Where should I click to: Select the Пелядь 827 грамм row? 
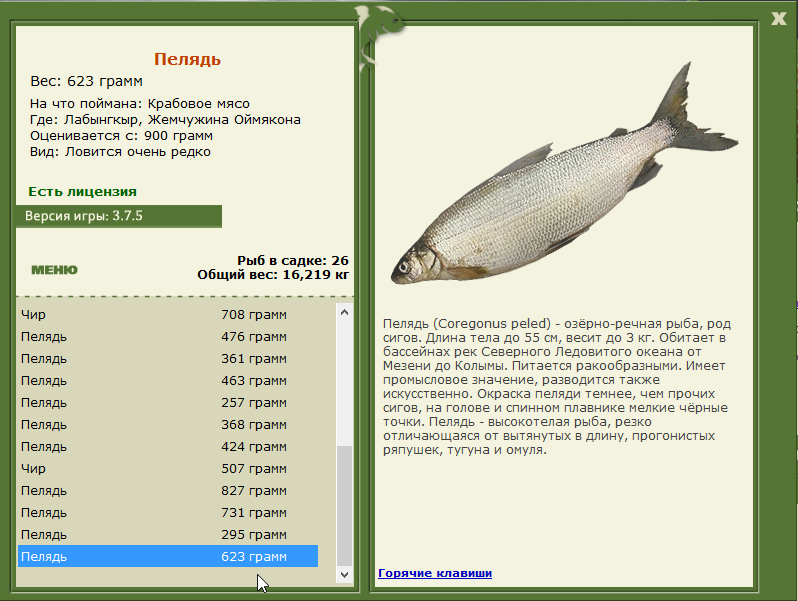pos(168,491)
